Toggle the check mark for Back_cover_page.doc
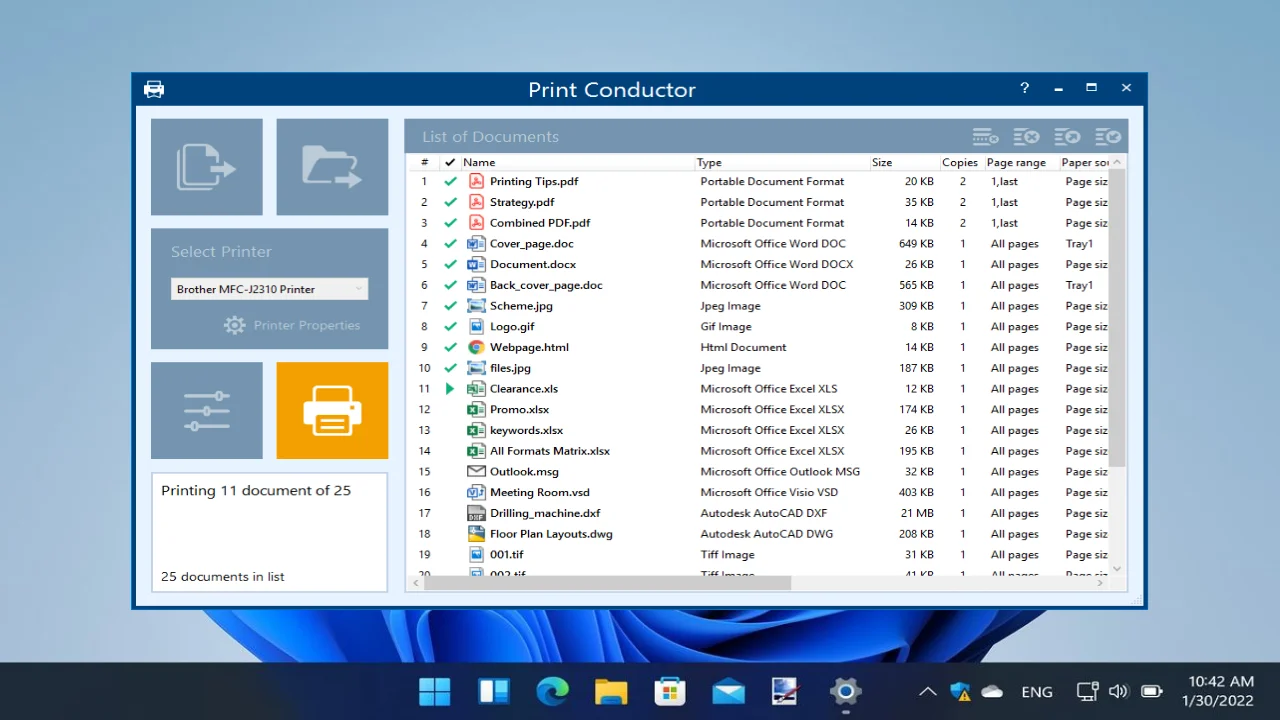The width and height of the screenshot is (1280, 720). (x=450, y=285)
